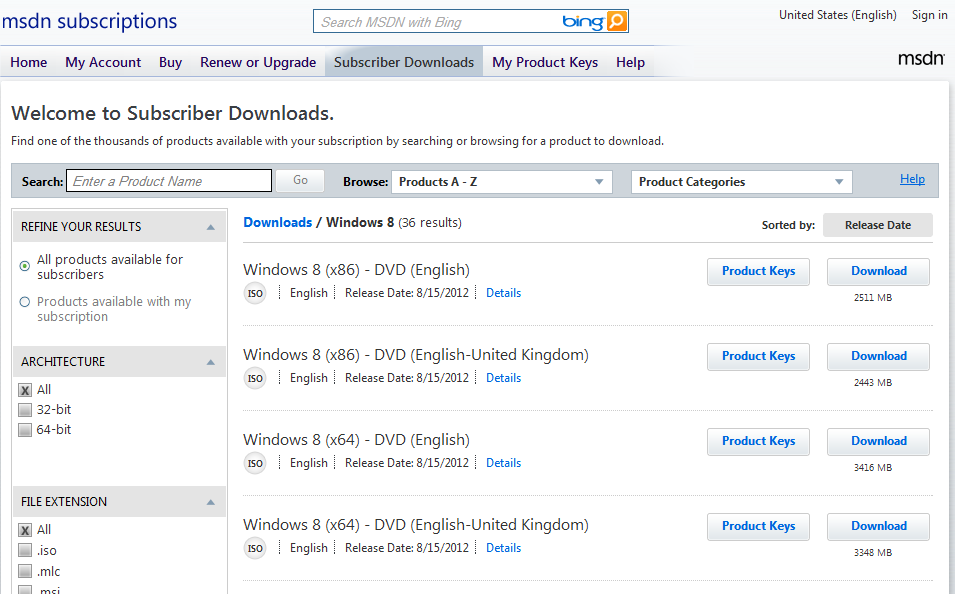Collapse the Architecture filter section
Image resolution: width=955 pixels, height=594 pixels.
(x=211, y=362)
